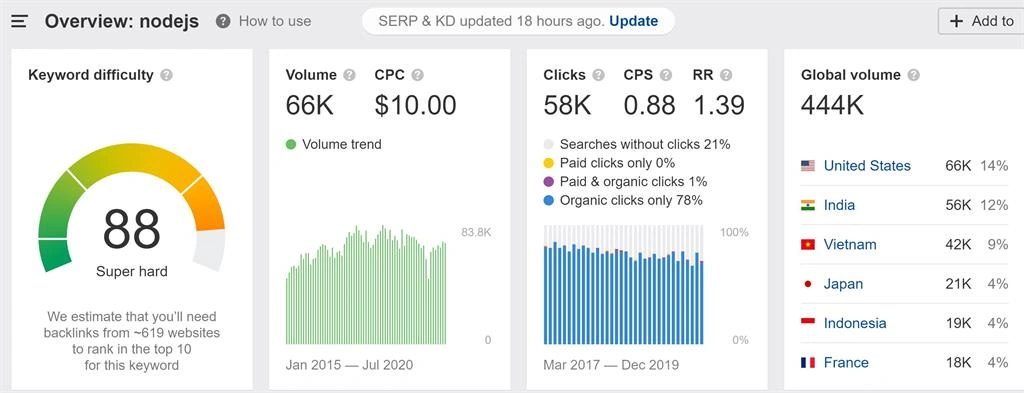1024x393 pixels.
Task: Click the blue clicks distribution bar chart
Action: 624,285
